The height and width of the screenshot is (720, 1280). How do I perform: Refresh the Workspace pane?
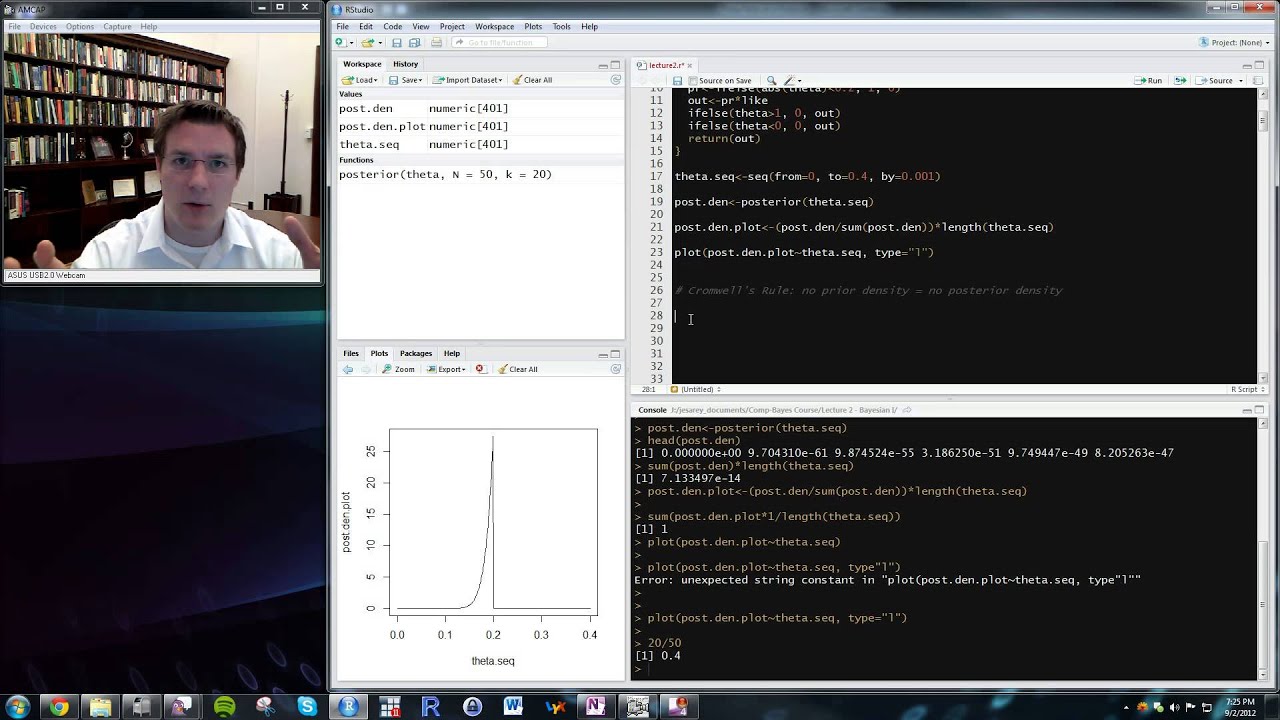616,80
